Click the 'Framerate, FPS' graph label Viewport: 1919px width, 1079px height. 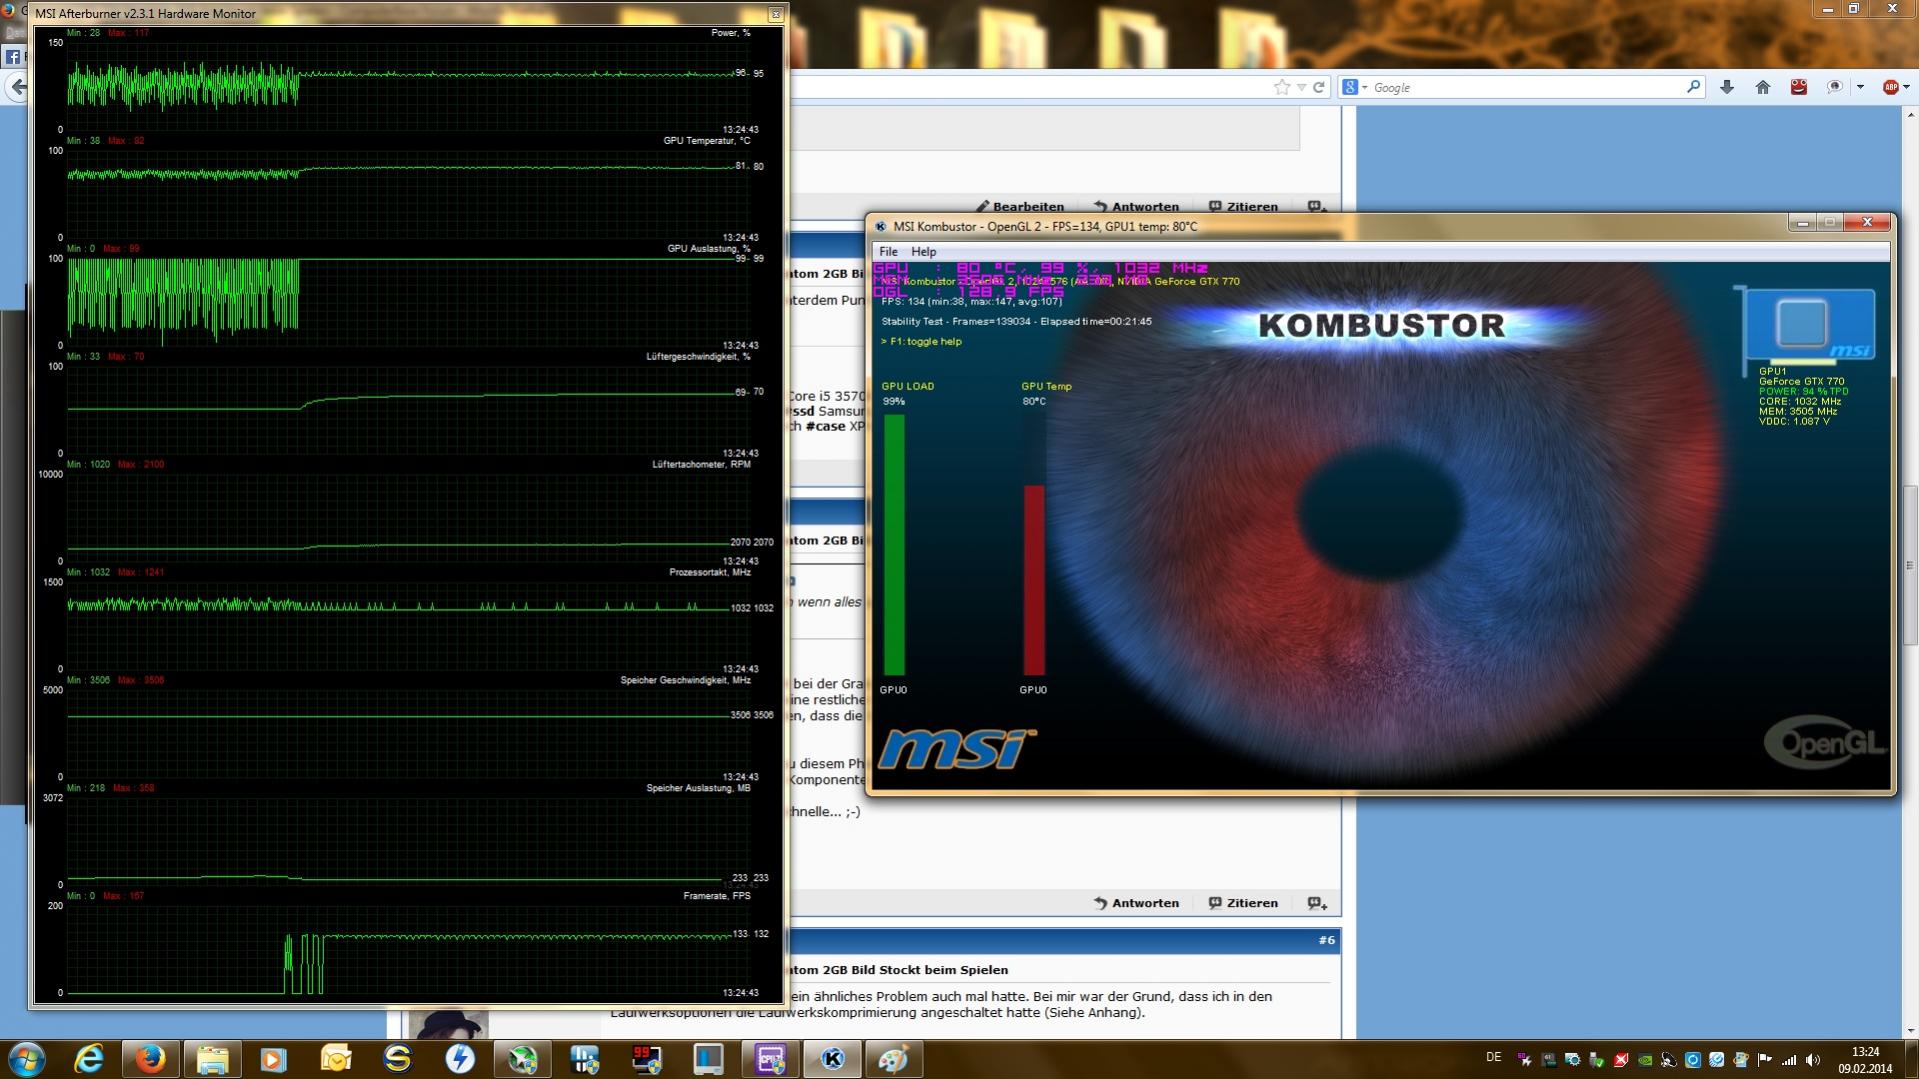(x=717, y=896)
